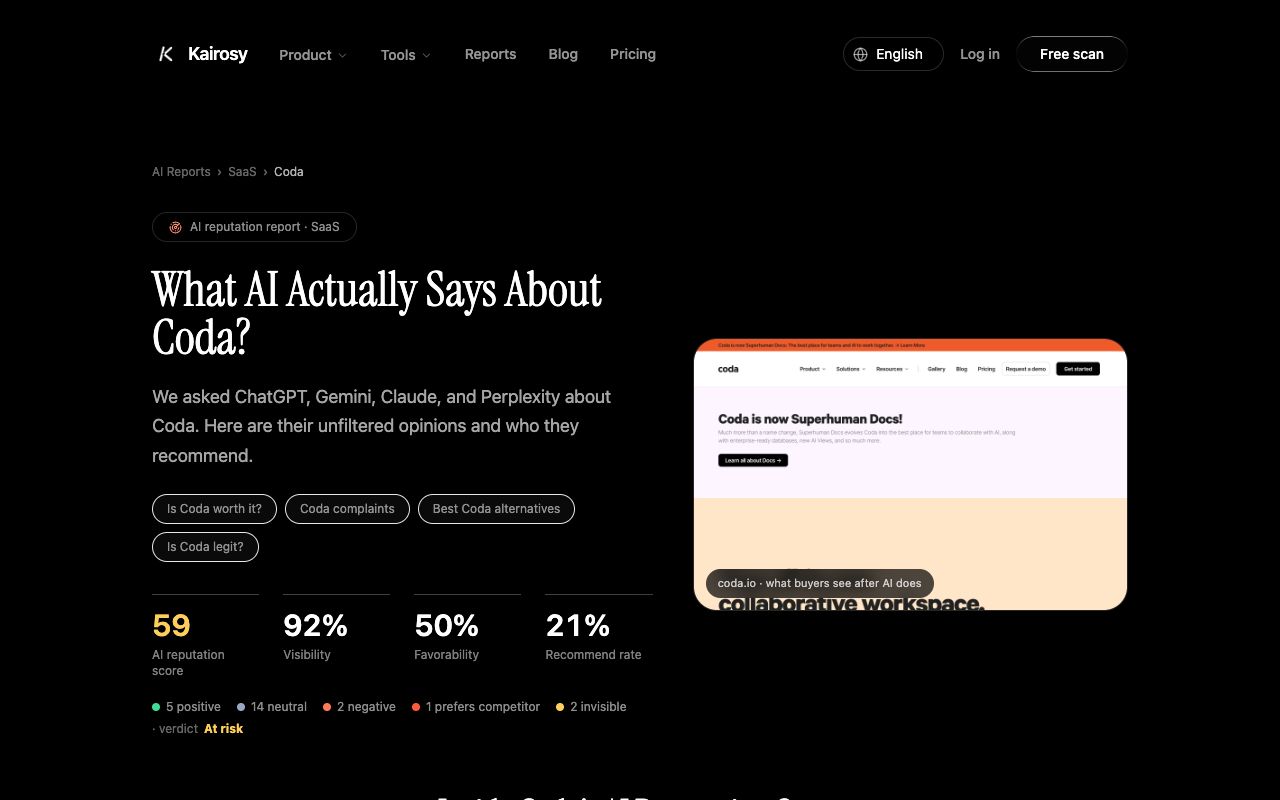
Task: Go to AI Reports breadcrumb
Action: (181, 172)
